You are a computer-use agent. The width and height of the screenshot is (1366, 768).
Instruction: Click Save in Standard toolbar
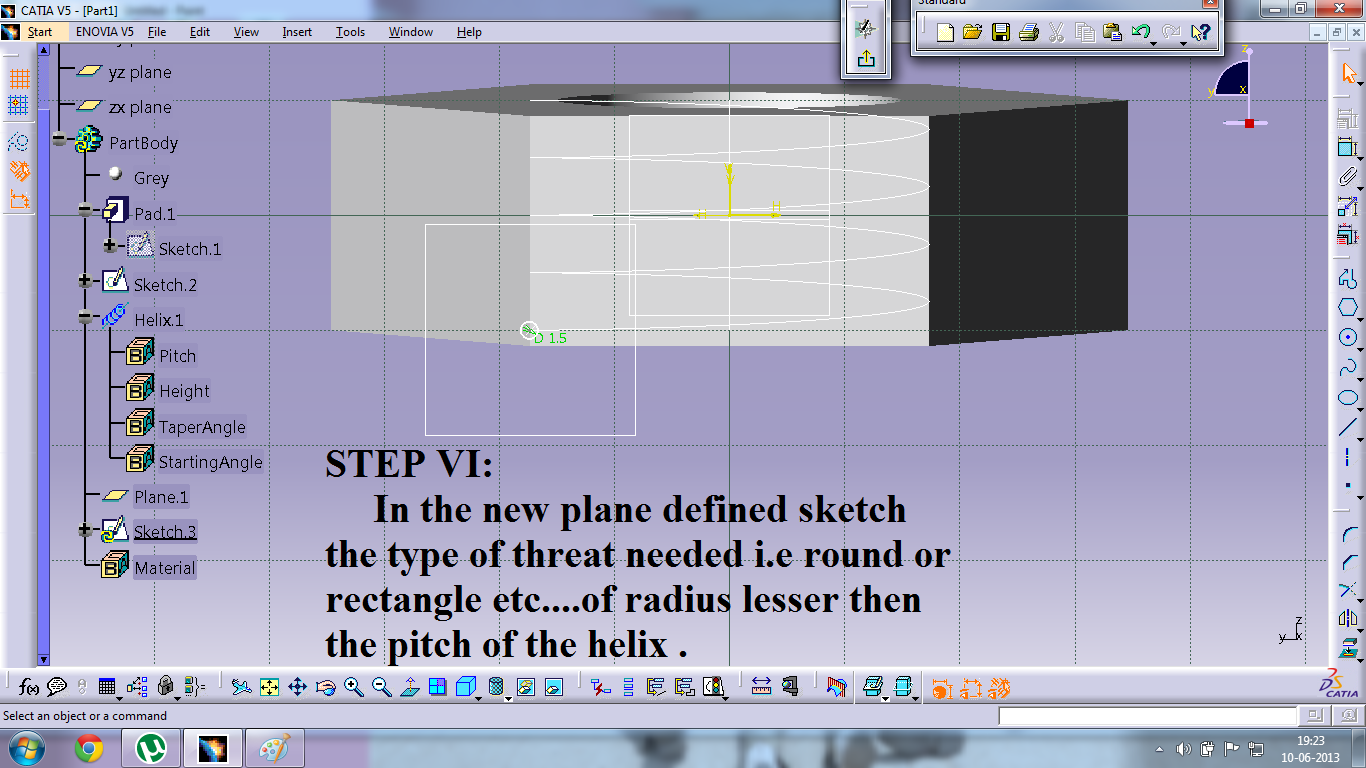coord(1000,33)
